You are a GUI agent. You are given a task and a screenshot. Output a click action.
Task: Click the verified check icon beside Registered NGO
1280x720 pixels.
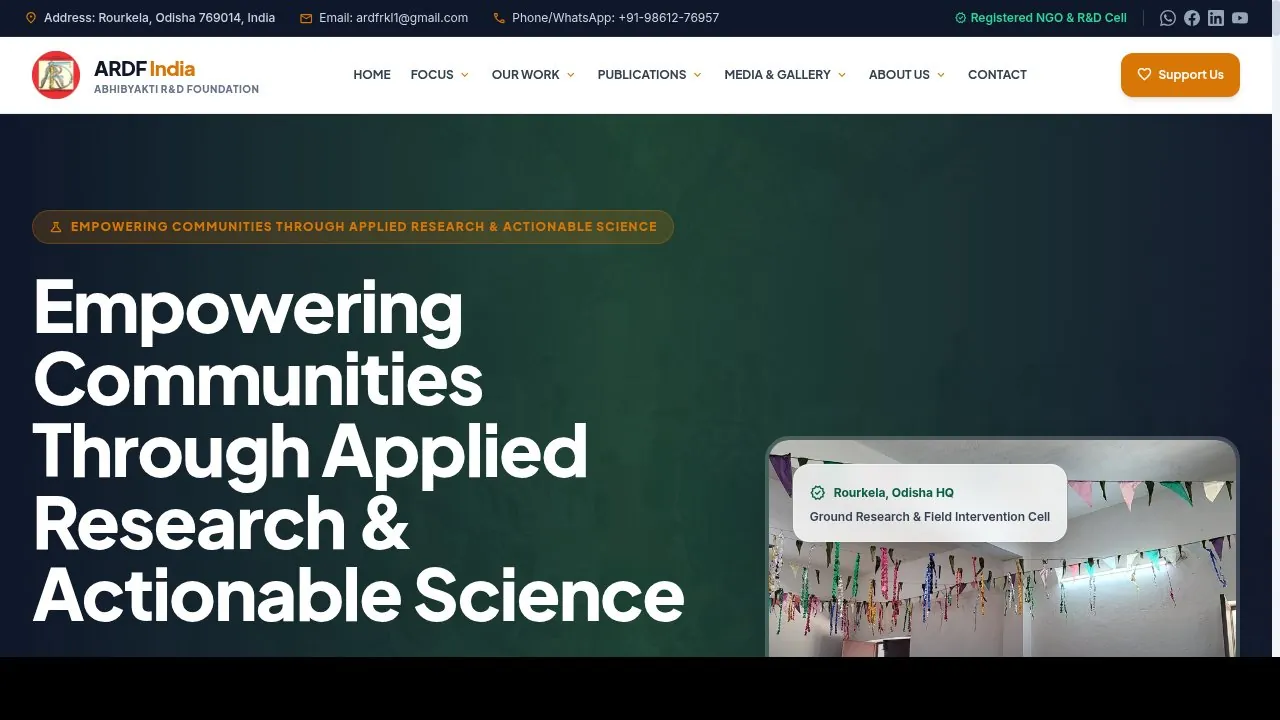961,18
